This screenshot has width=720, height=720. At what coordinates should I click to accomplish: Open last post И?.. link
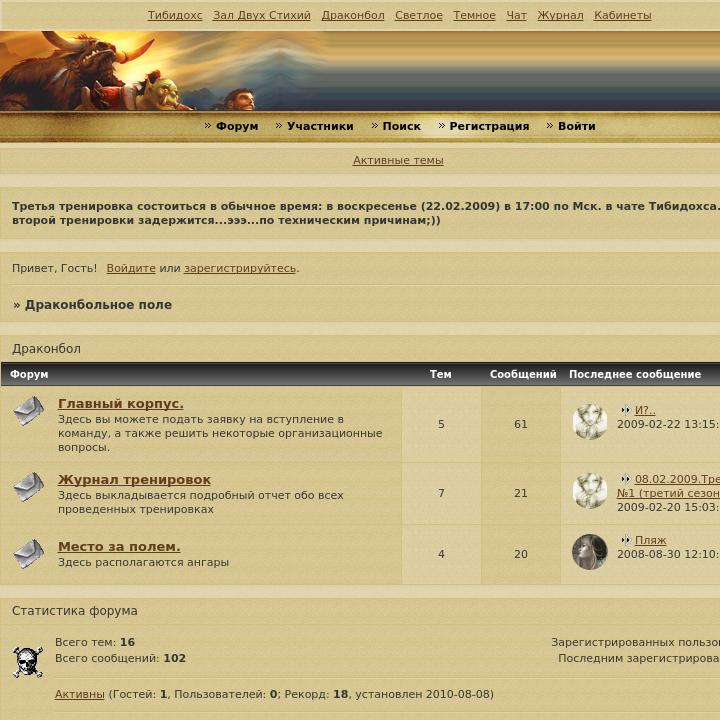coord(645,410)
